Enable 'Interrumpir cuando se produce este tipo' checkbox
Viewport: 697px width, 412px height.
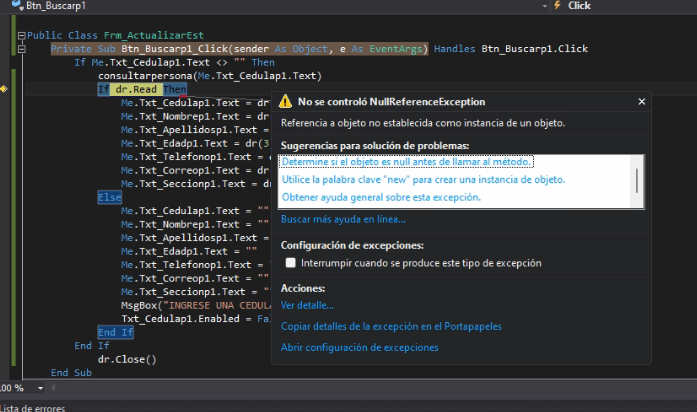point(290,263)
